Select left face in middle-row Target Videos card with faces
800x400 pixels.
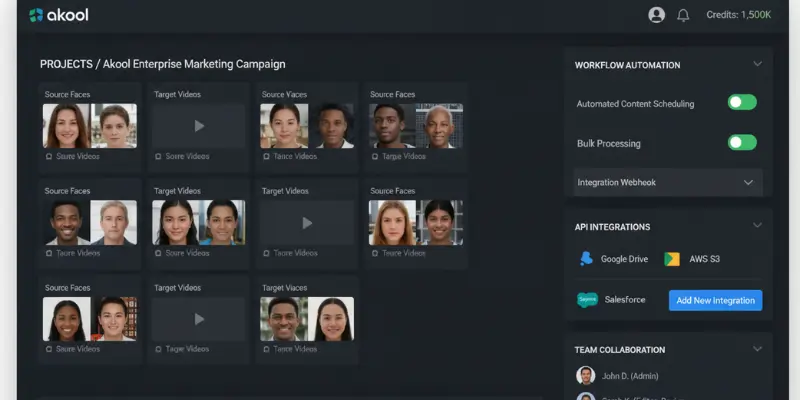point(175,222)
